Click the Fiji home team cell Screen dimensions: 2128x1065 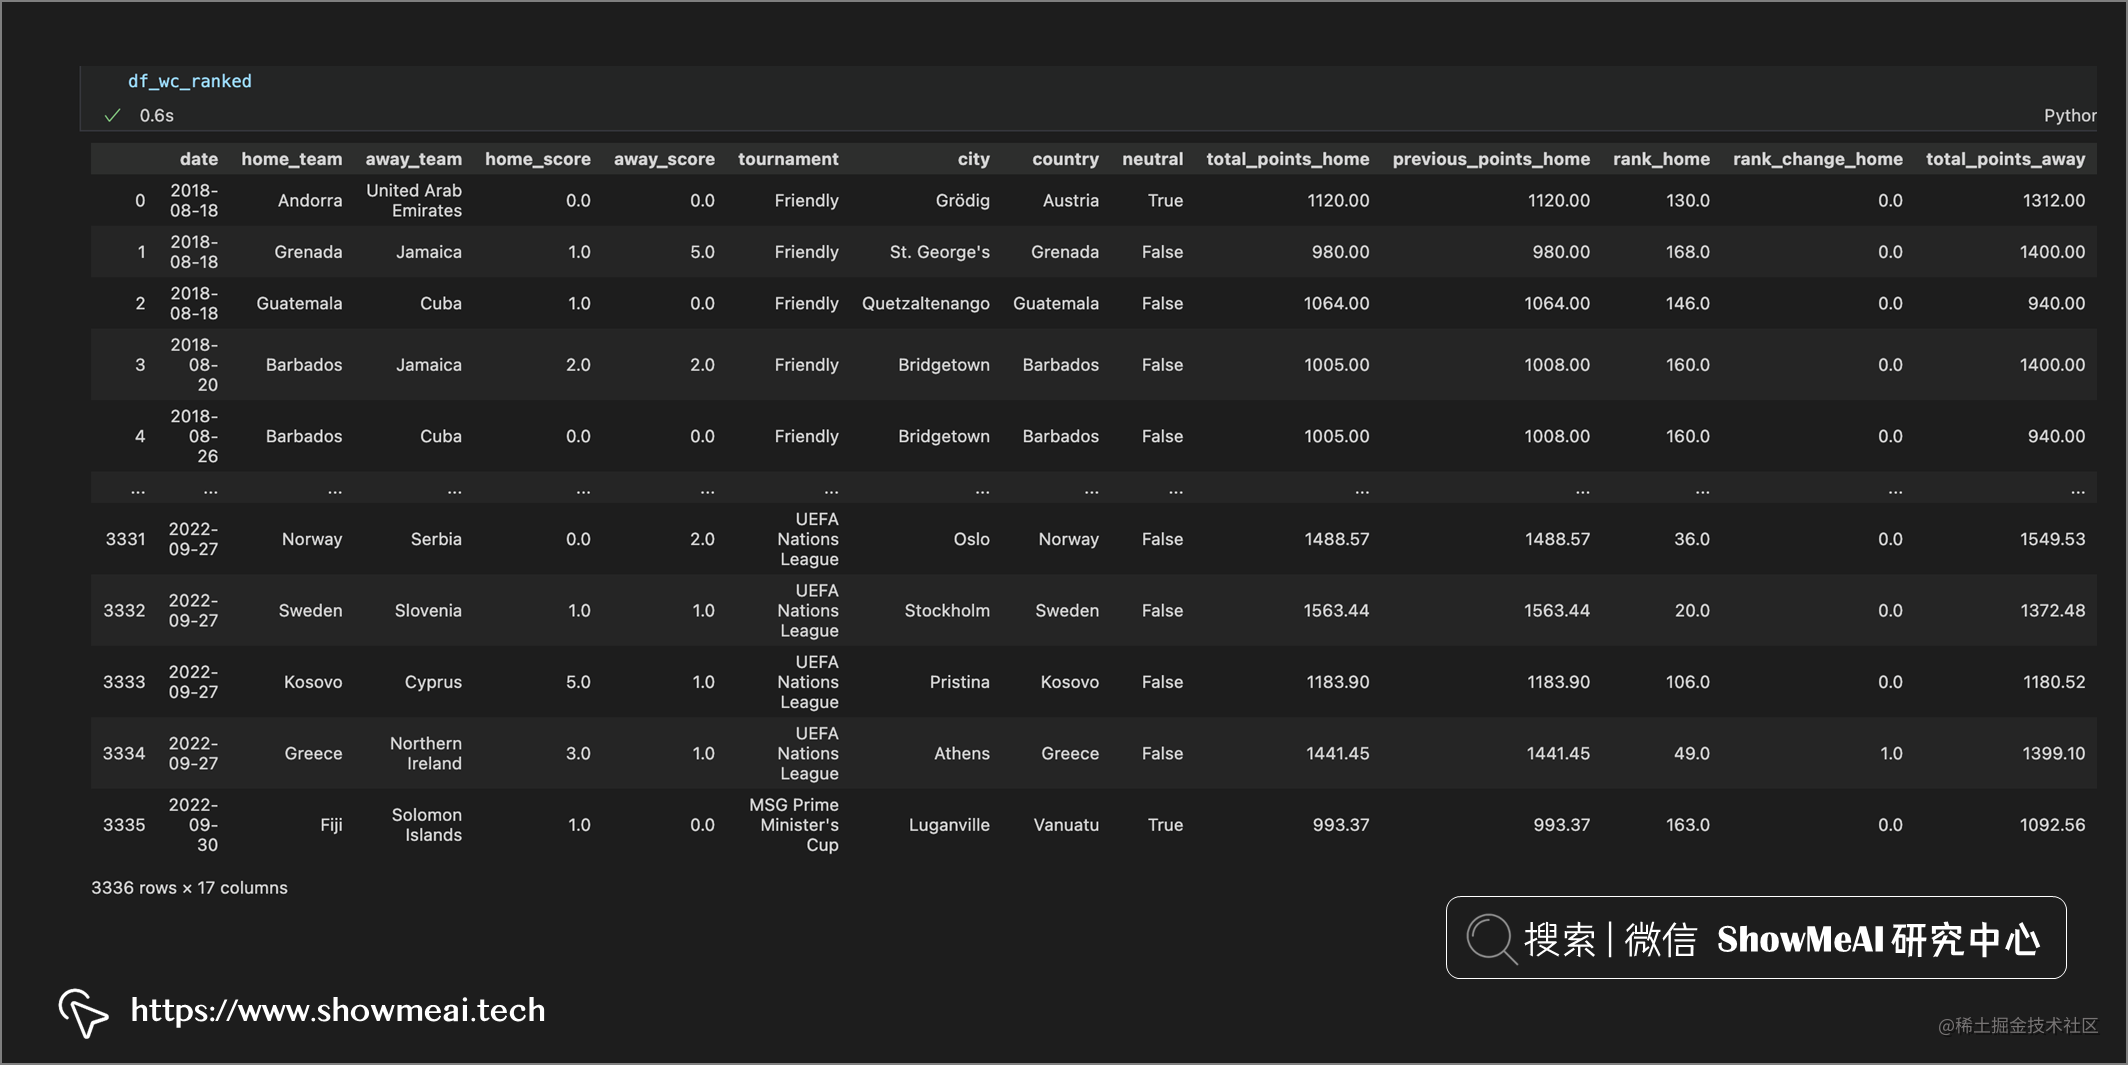pos(331,825)
